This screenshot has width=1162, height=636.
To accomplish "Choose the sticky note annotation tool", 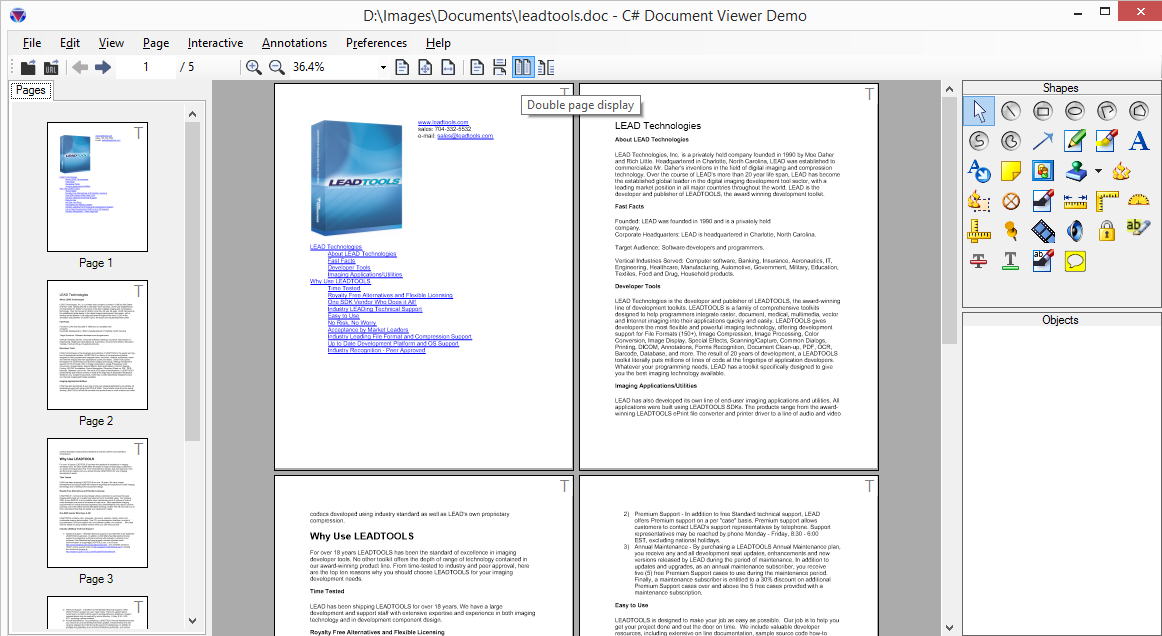I will [1011, 171].
